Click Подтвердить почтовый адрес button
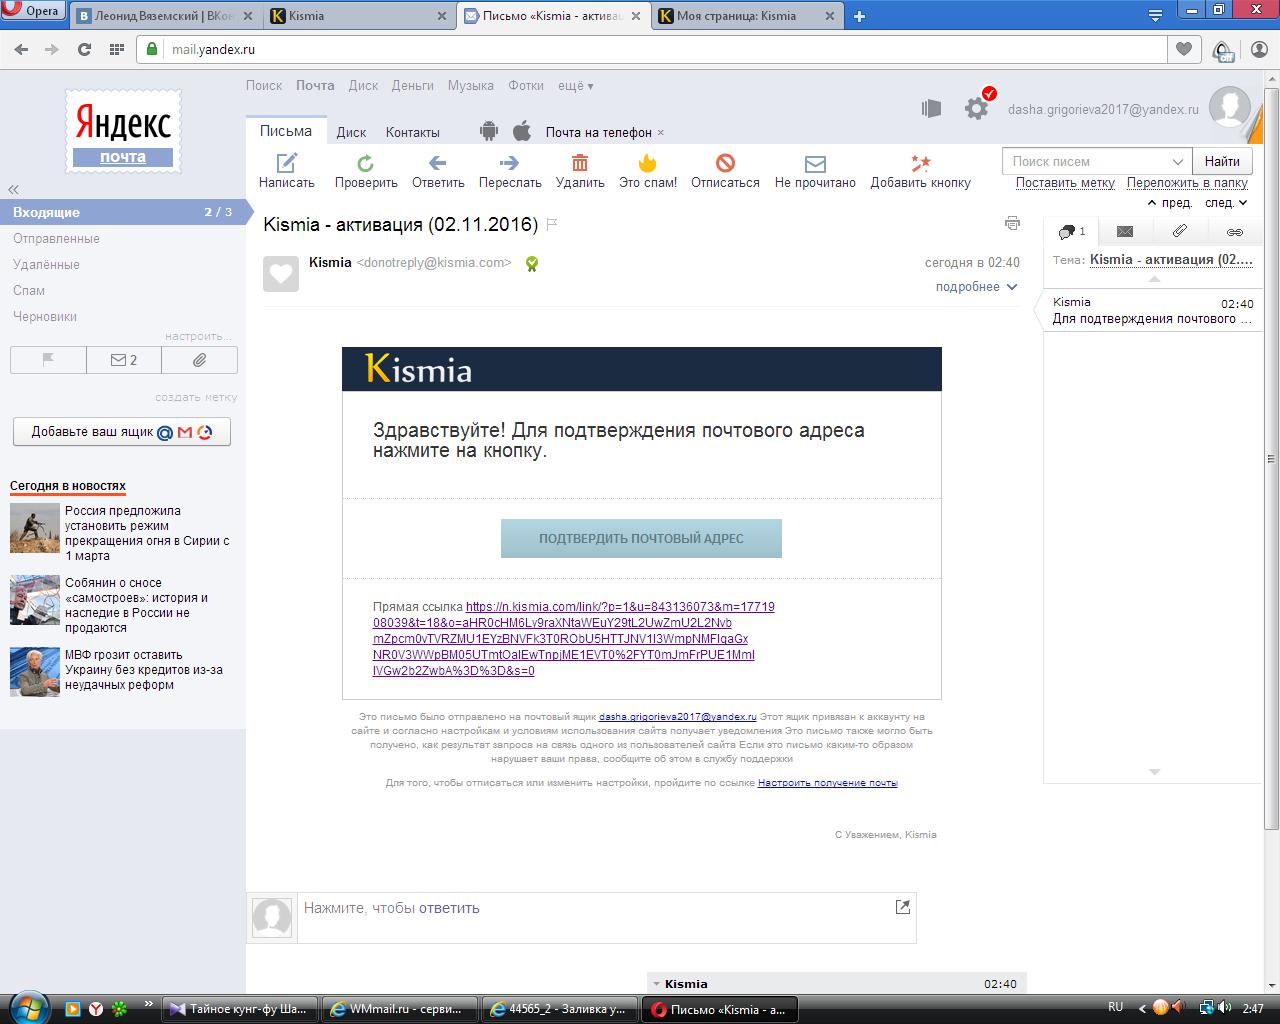1280x1024 pixels. [641, 538]
